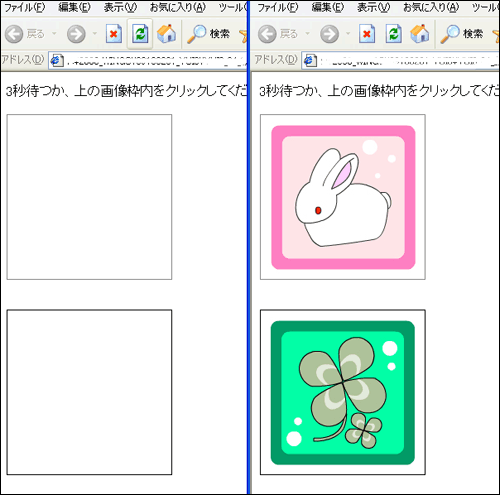Click Home icon in right browser window
500x495 pixels.
coord(420,34)
